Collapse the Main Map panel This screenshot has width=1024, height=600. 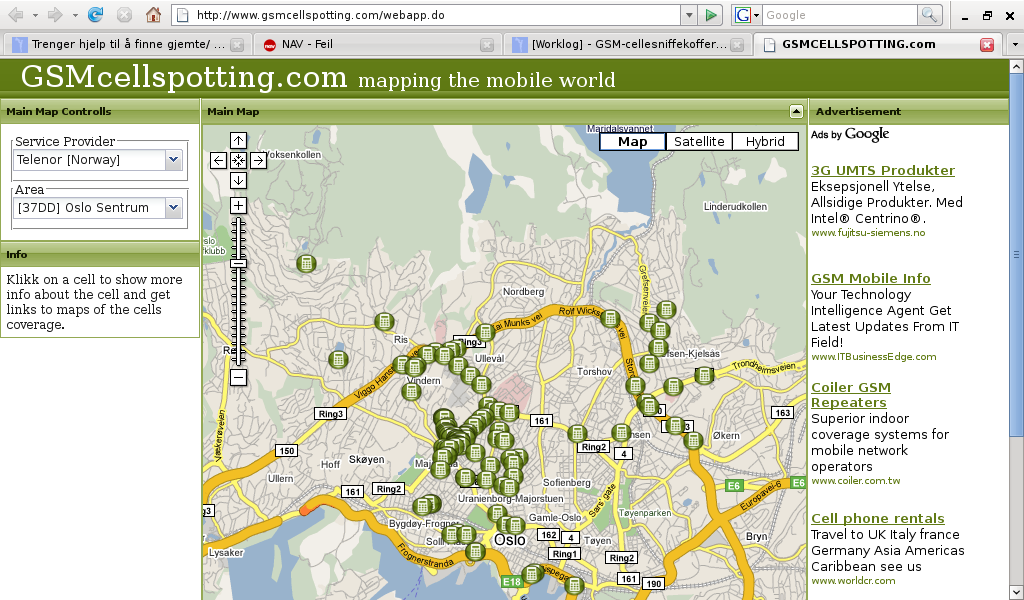point(796,112)
